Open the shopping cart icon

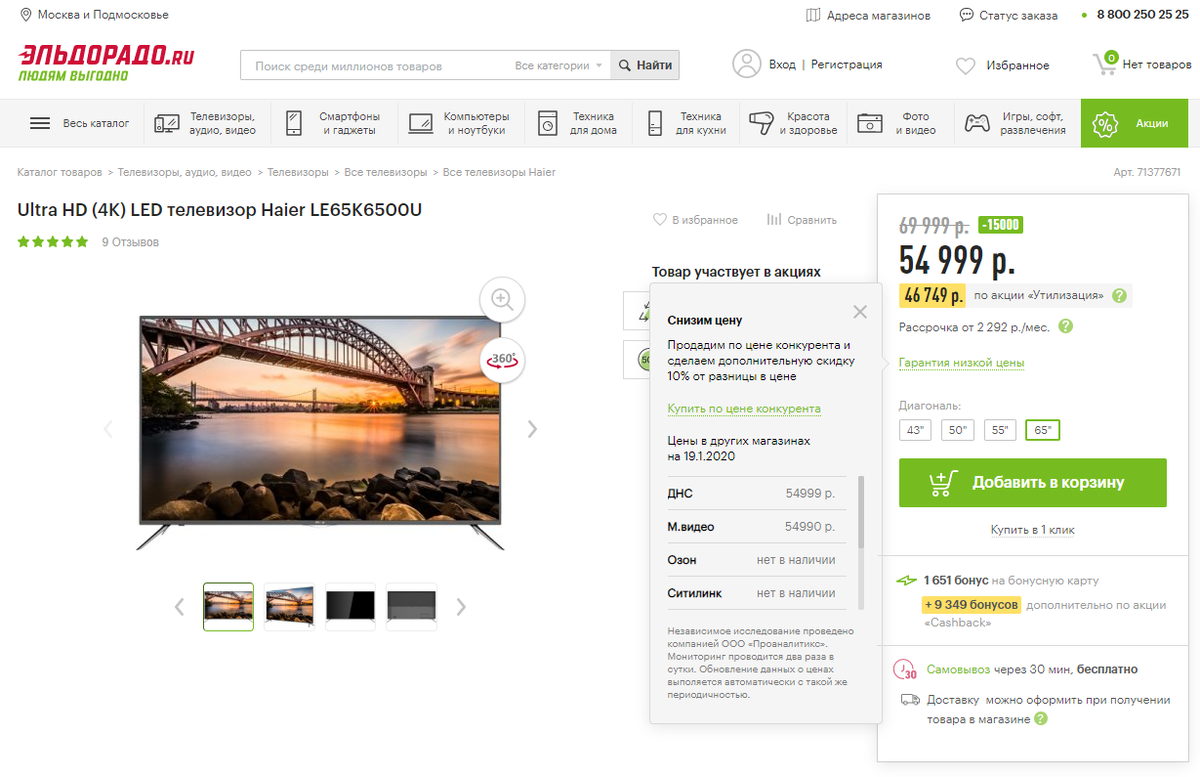[x=1104, y=63]
